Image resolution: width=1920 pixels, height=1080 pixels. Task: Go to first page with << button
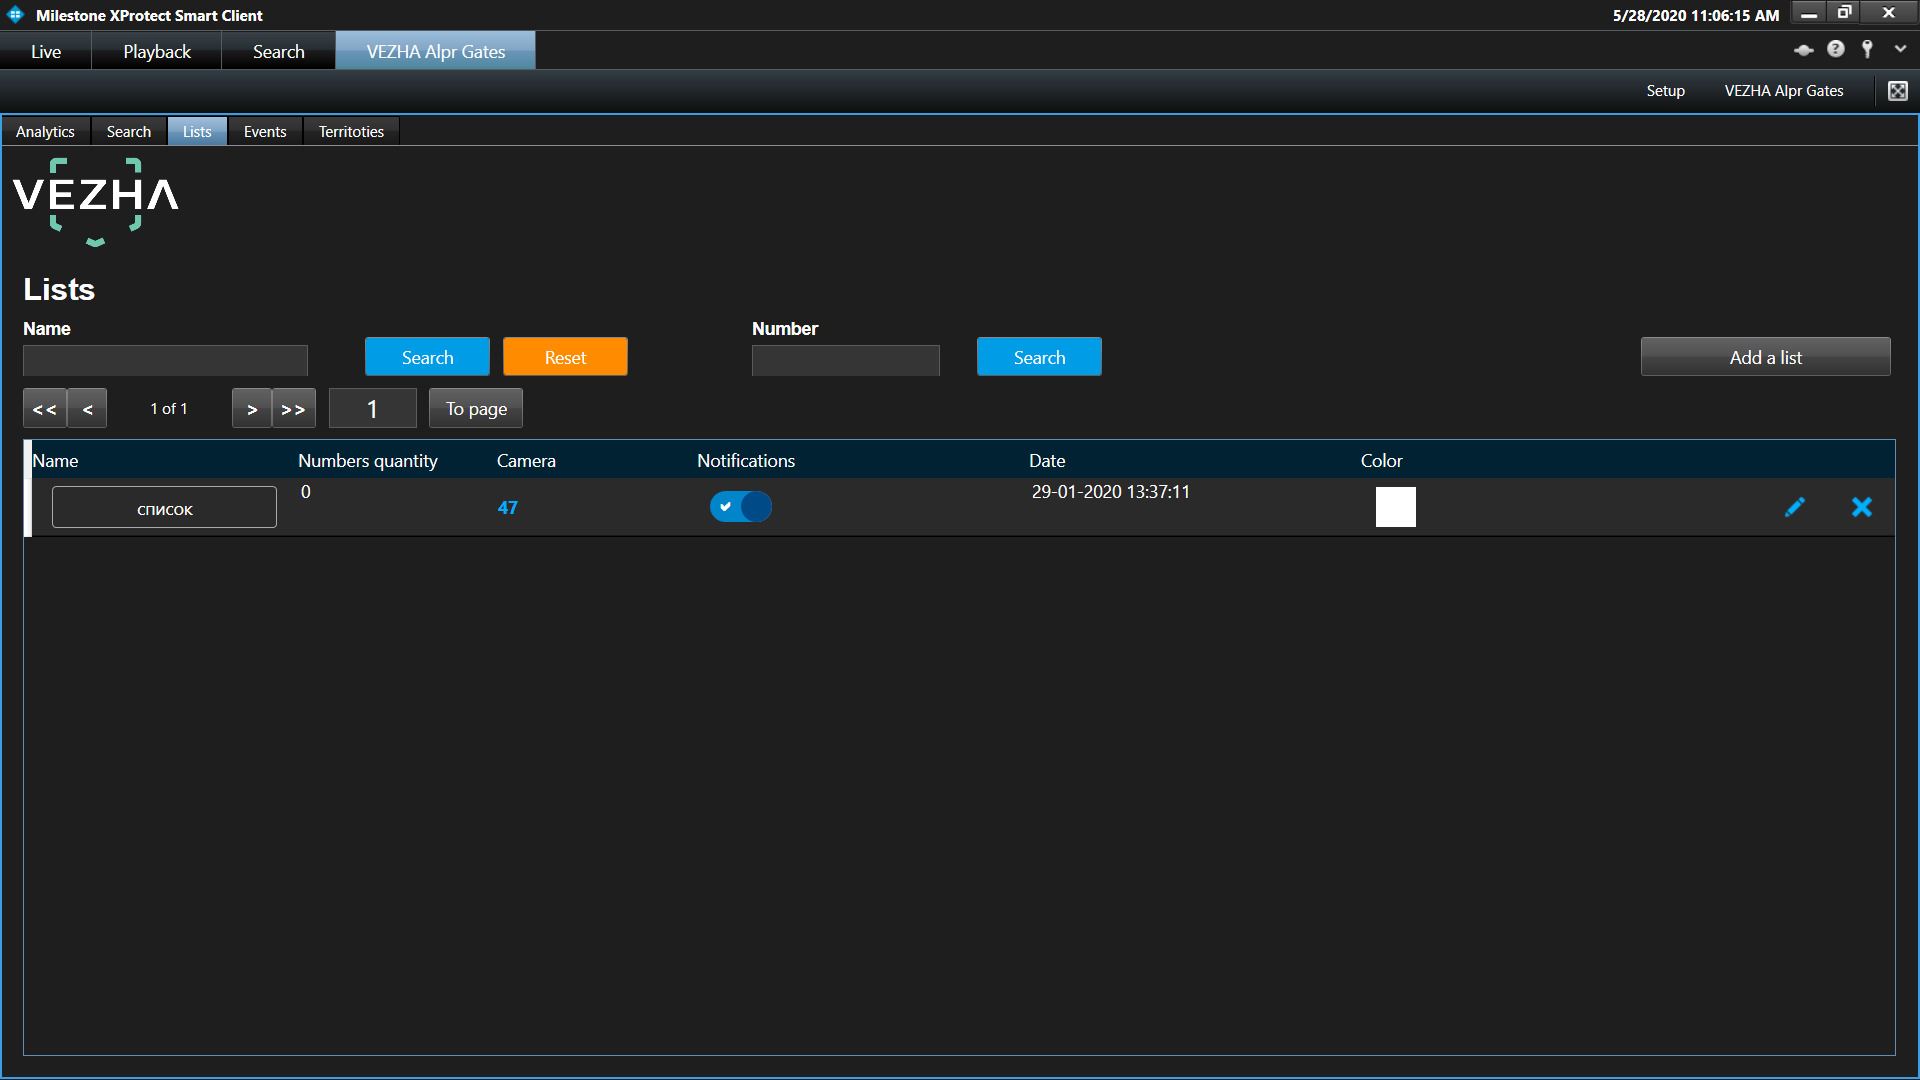(45, 408)
